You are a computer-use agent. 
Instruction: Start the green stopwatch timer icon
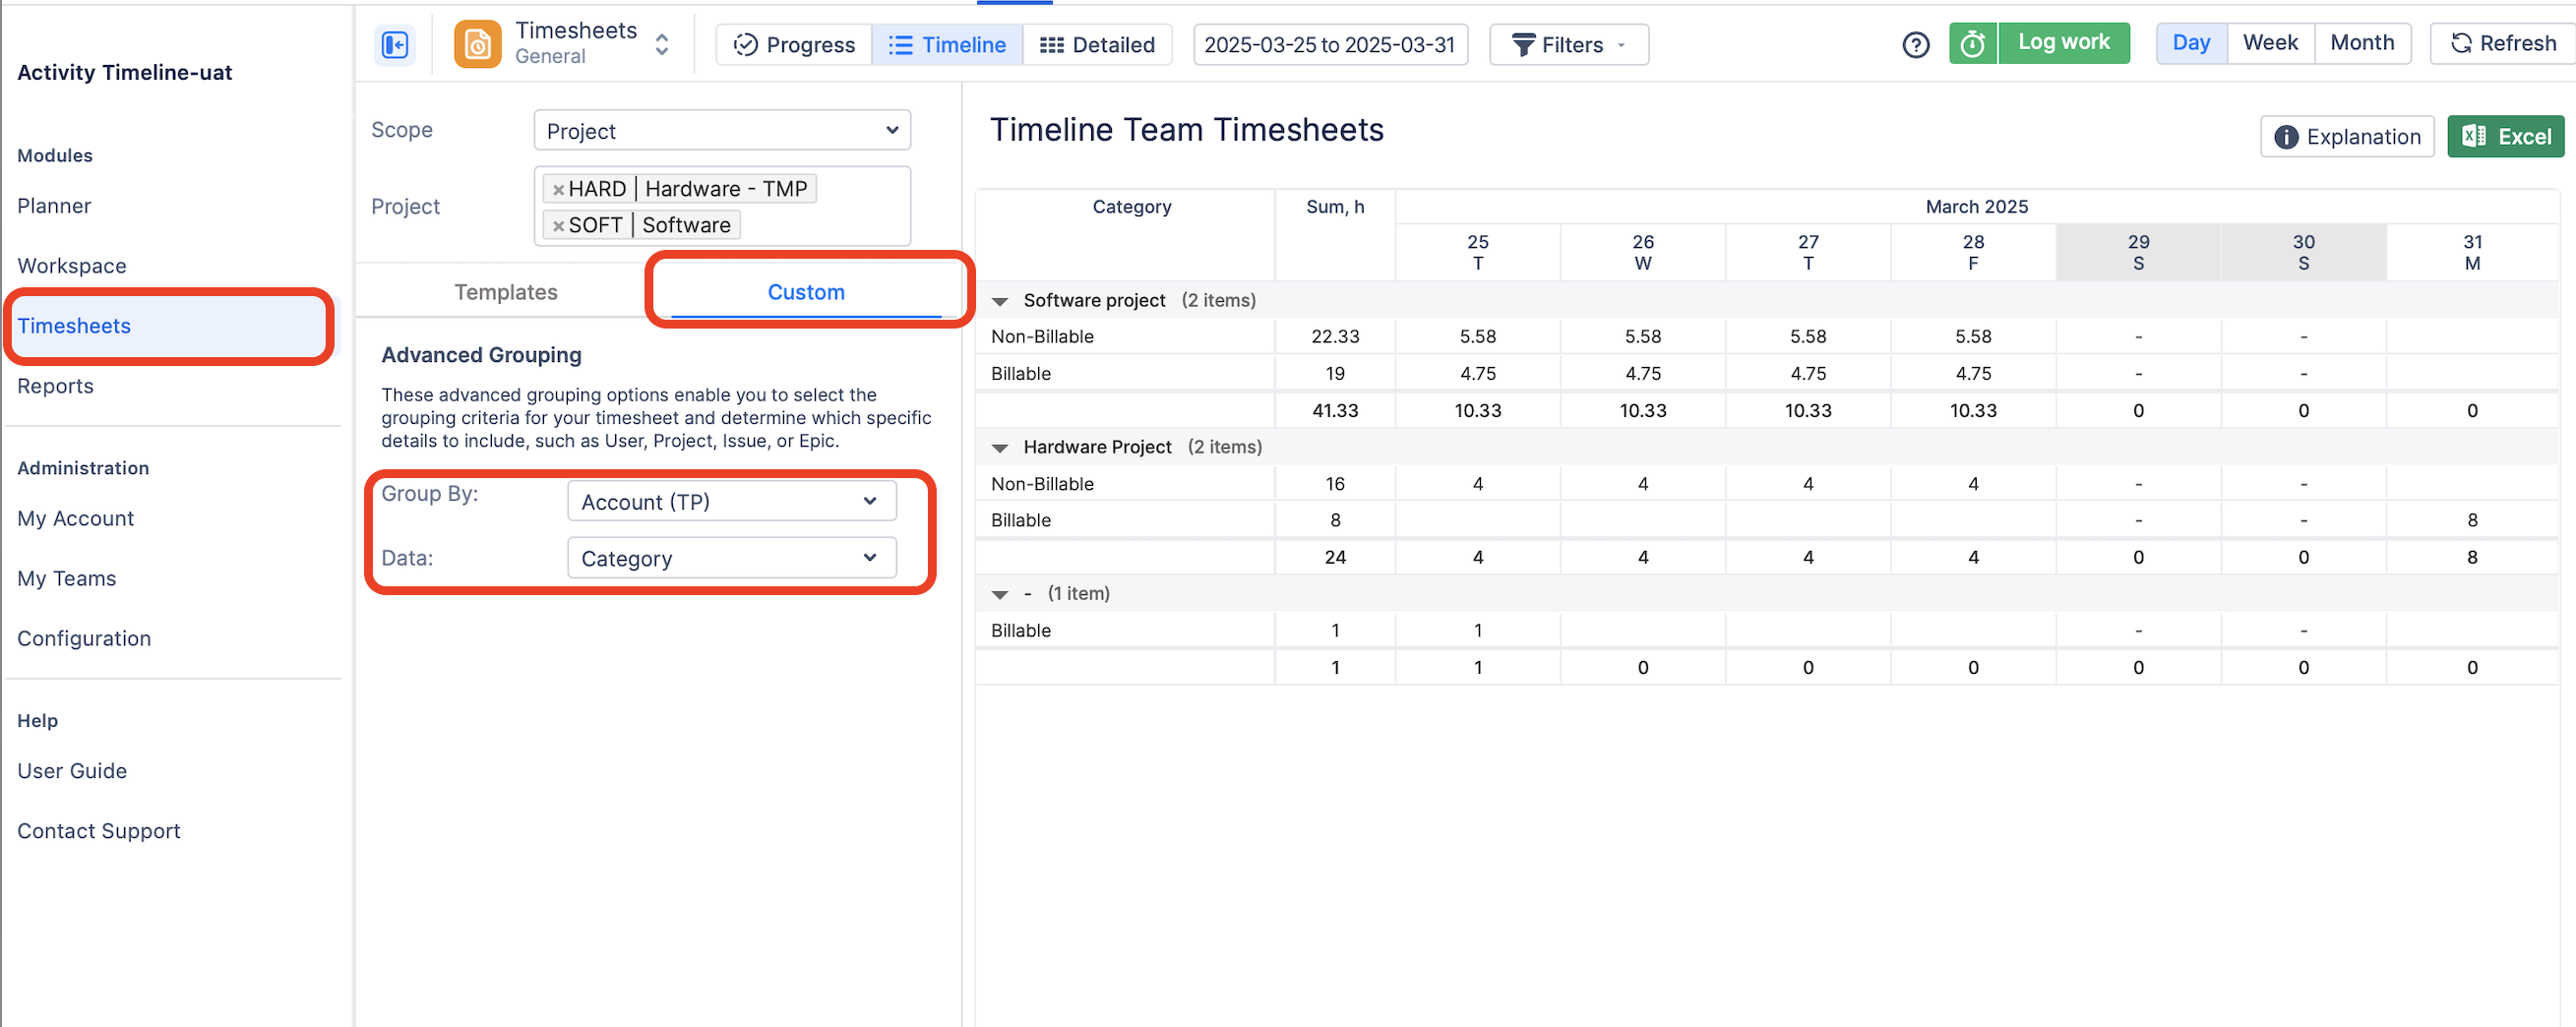click(1972, 44)
